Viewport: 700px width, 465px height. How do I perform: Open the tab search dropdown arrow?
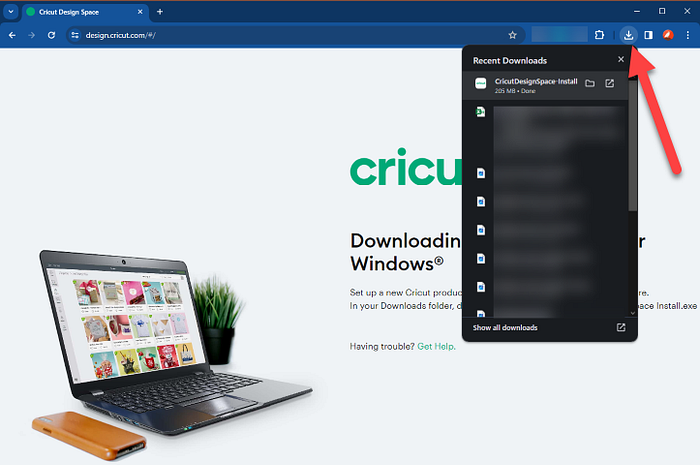coord(11,12)
